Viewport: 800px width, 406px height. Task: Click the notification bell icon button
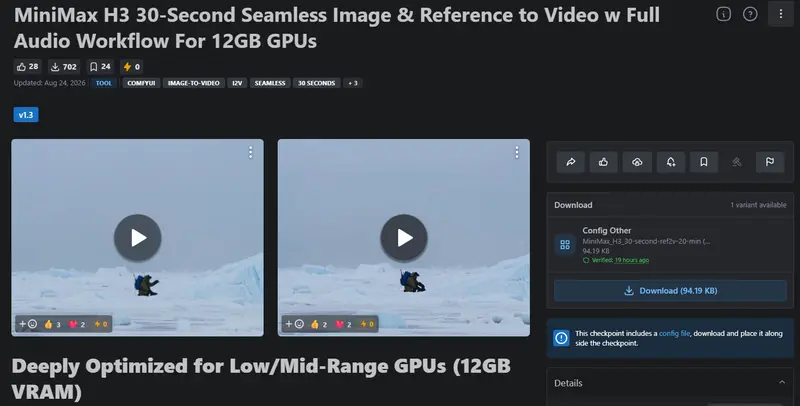click(x=670, y=162)
